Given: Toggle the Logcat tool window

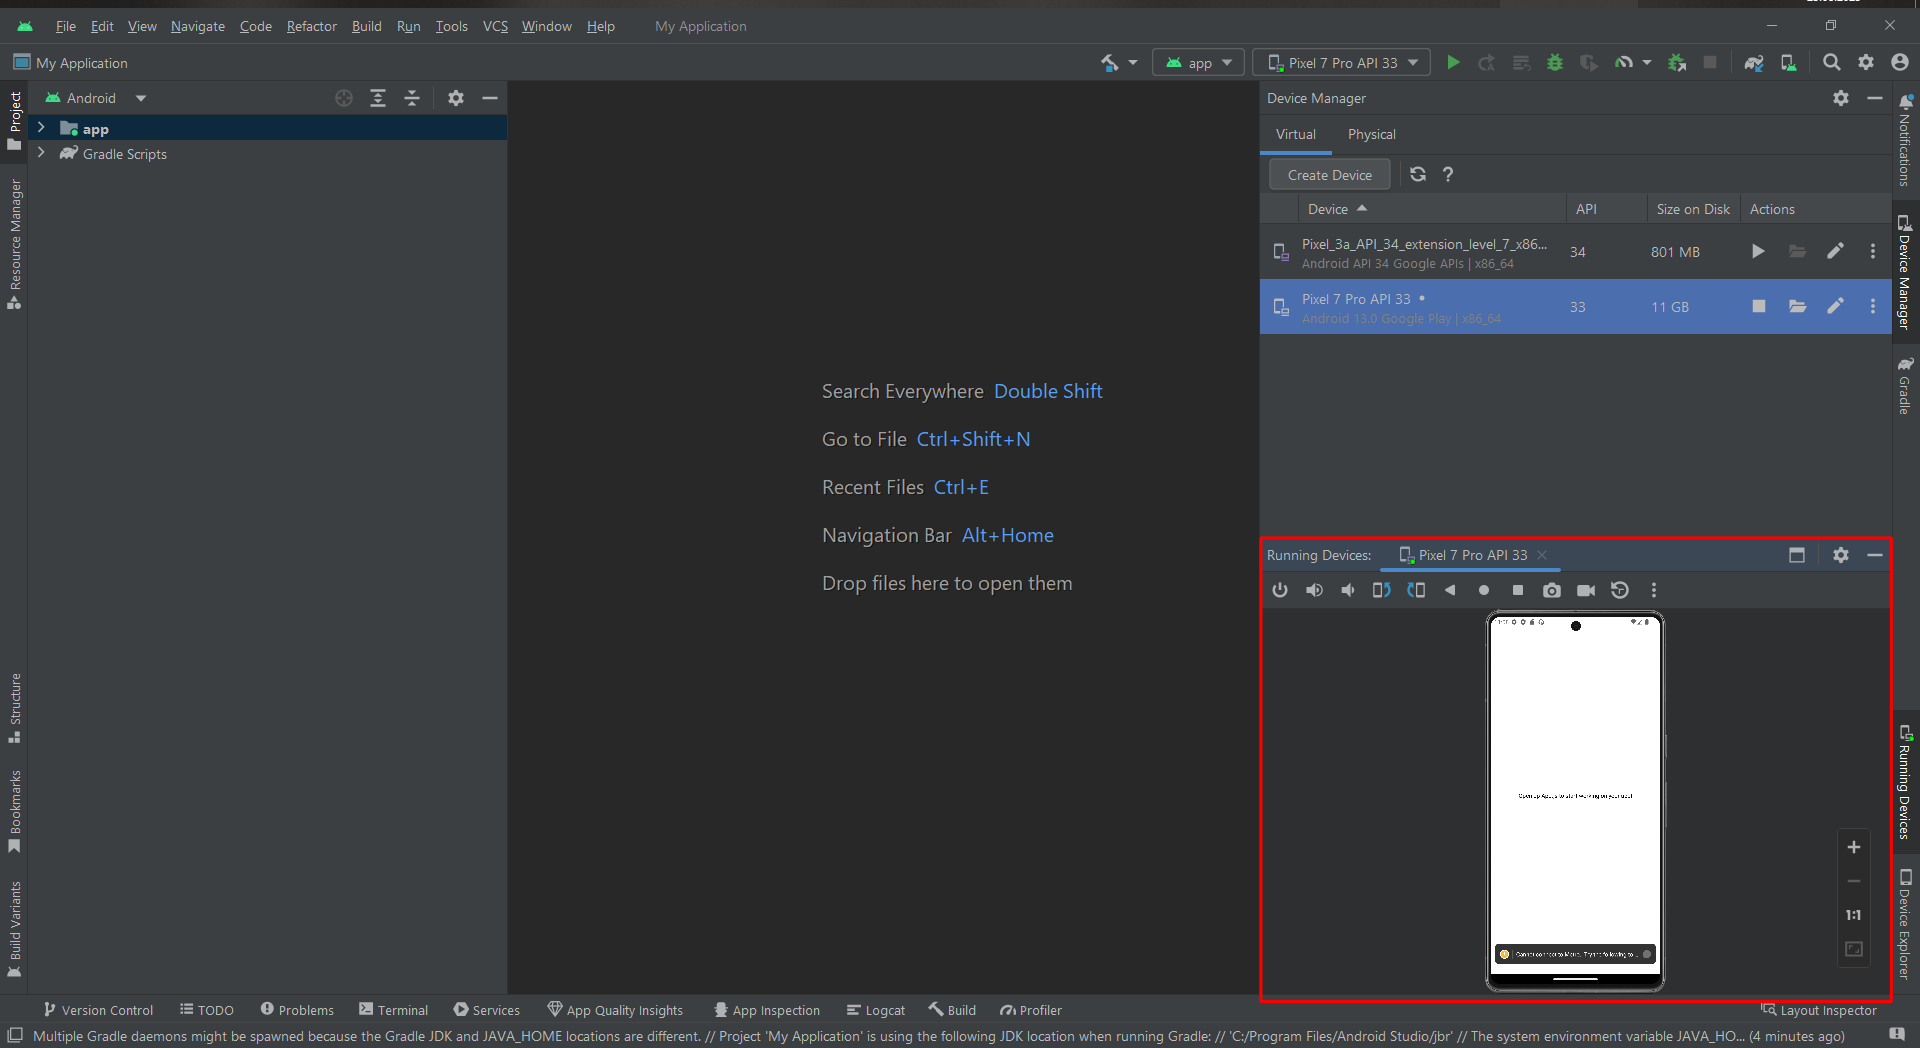Looking at the screenshot, I should 875,1010.
